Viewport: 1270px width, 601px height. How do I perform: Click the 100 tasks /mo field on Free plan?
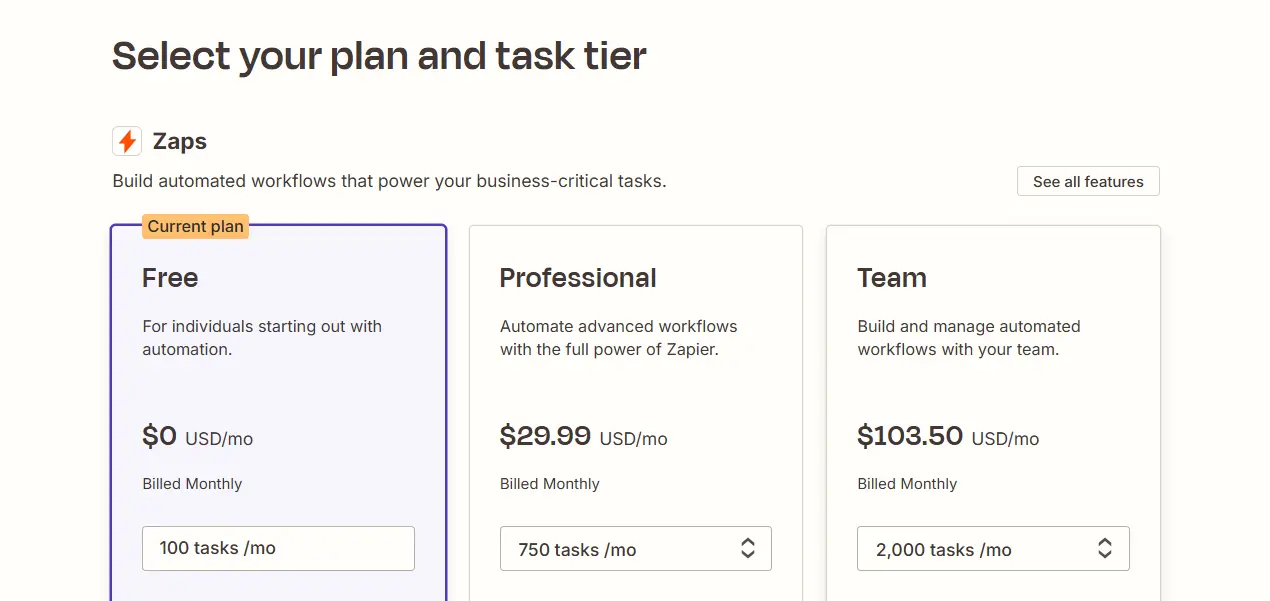278,548
